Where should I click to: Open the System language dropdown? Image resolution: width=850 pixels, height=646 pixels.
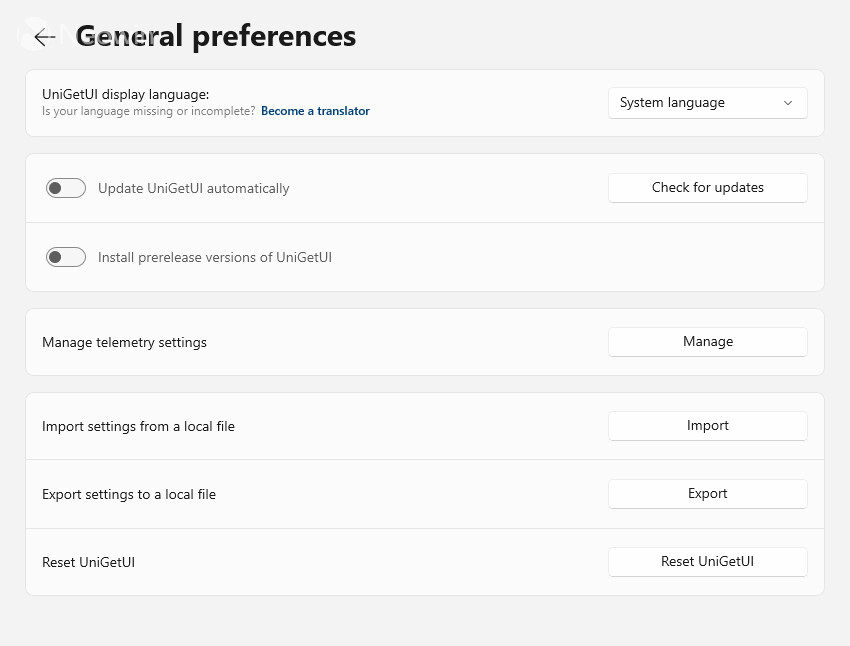coord(707,103)
